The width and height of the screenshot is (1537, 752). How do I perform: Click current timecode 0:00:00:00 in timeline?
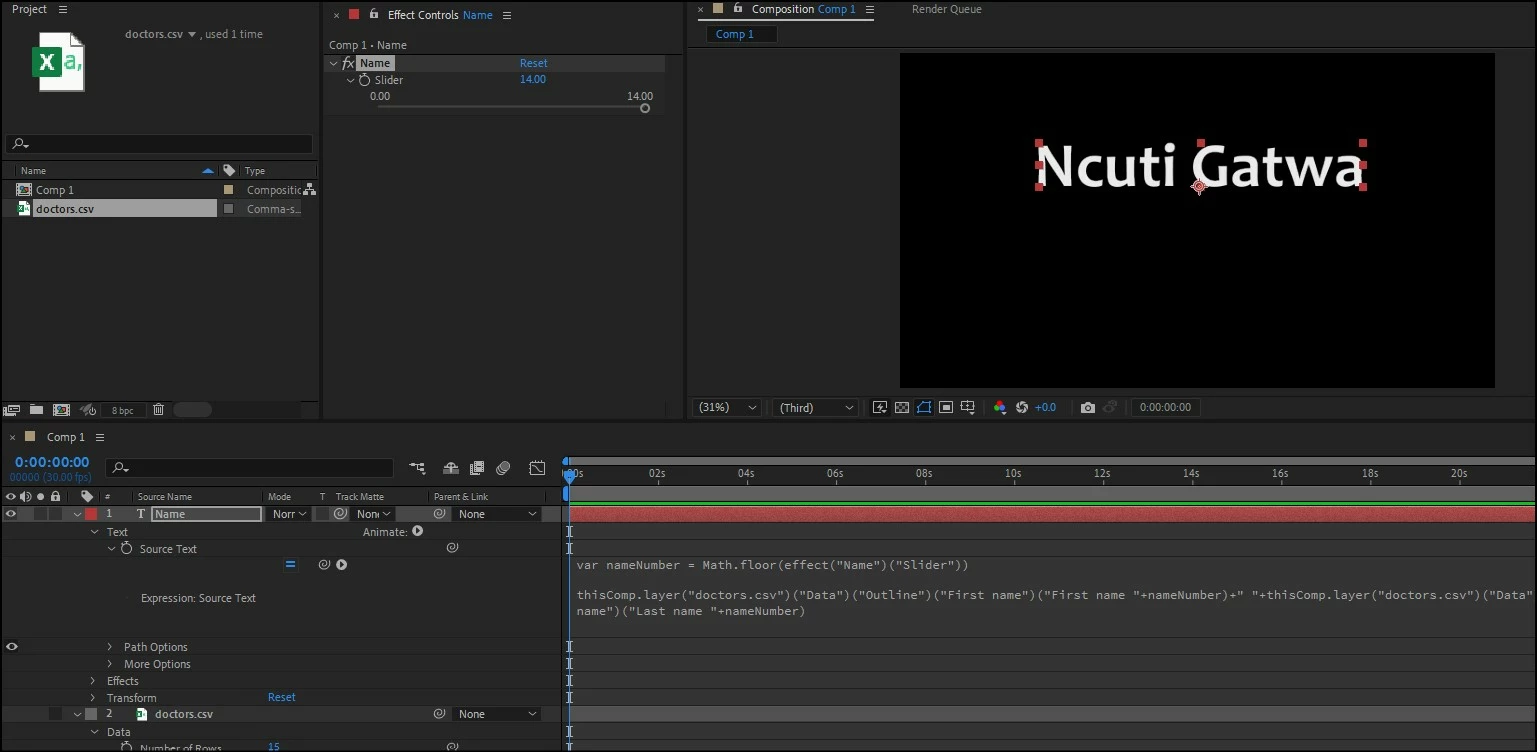[x=52, y=462]
